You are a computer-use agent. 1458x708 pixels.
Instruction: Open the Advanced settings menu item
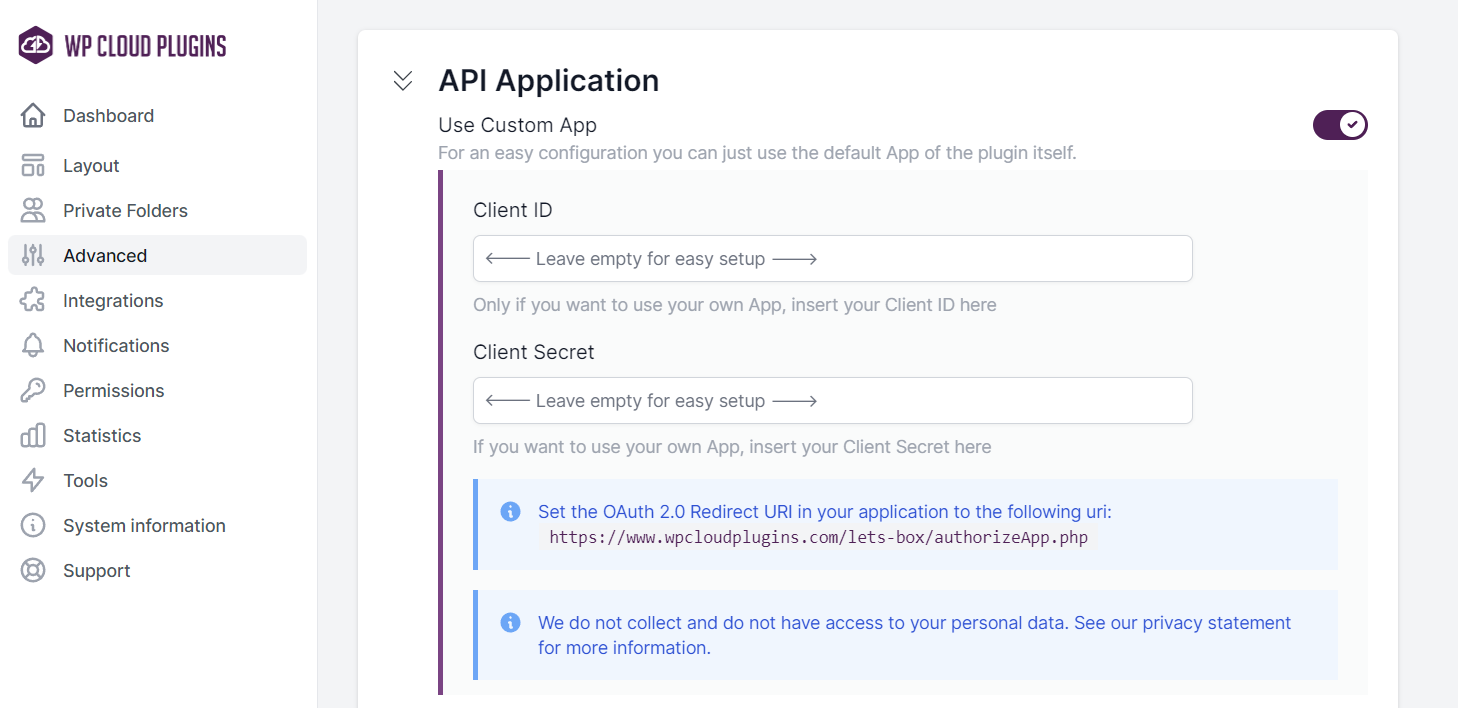click(x=105, y=256)
